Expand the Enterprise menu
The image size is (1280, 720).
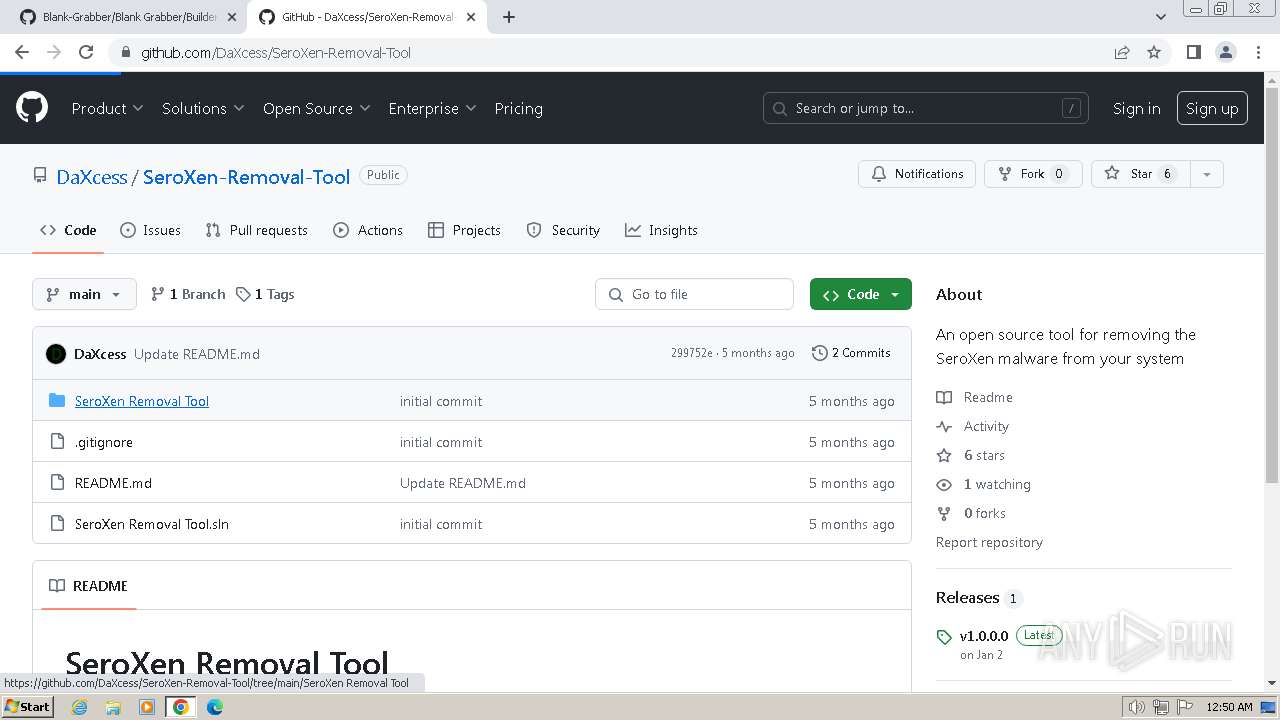click(432, 108)
